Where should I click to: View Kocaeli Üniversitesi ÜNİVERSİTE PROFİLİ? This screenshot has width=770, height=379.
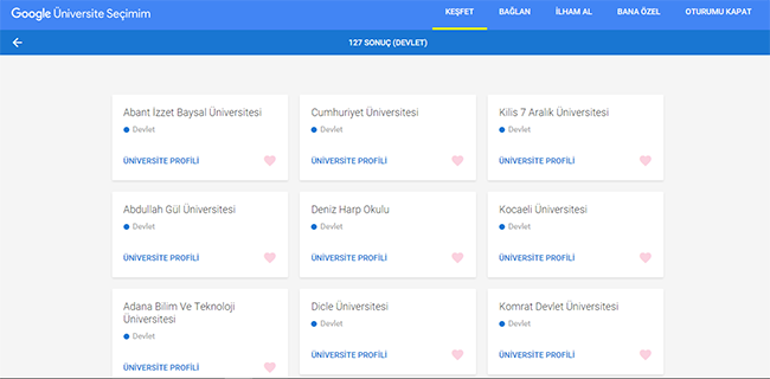[x=537, y=258]
